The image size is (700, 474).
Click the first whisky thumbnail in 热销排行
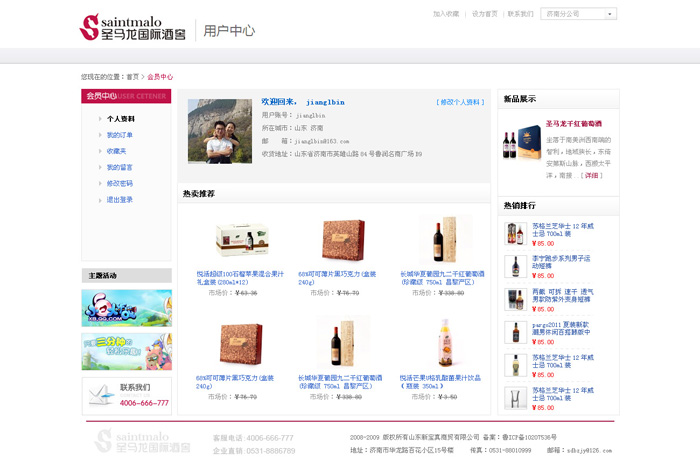515,233
